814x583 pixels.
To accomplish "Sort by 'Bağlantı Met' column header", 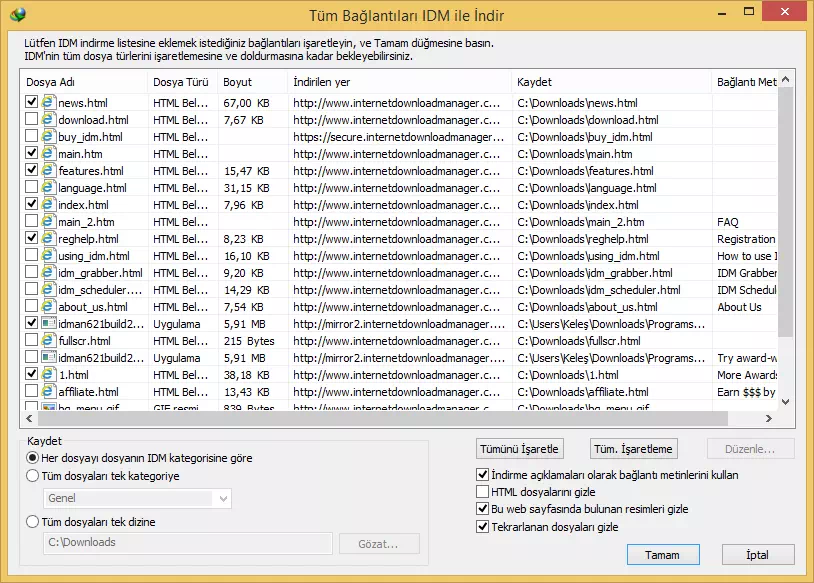I will (744, 82).
